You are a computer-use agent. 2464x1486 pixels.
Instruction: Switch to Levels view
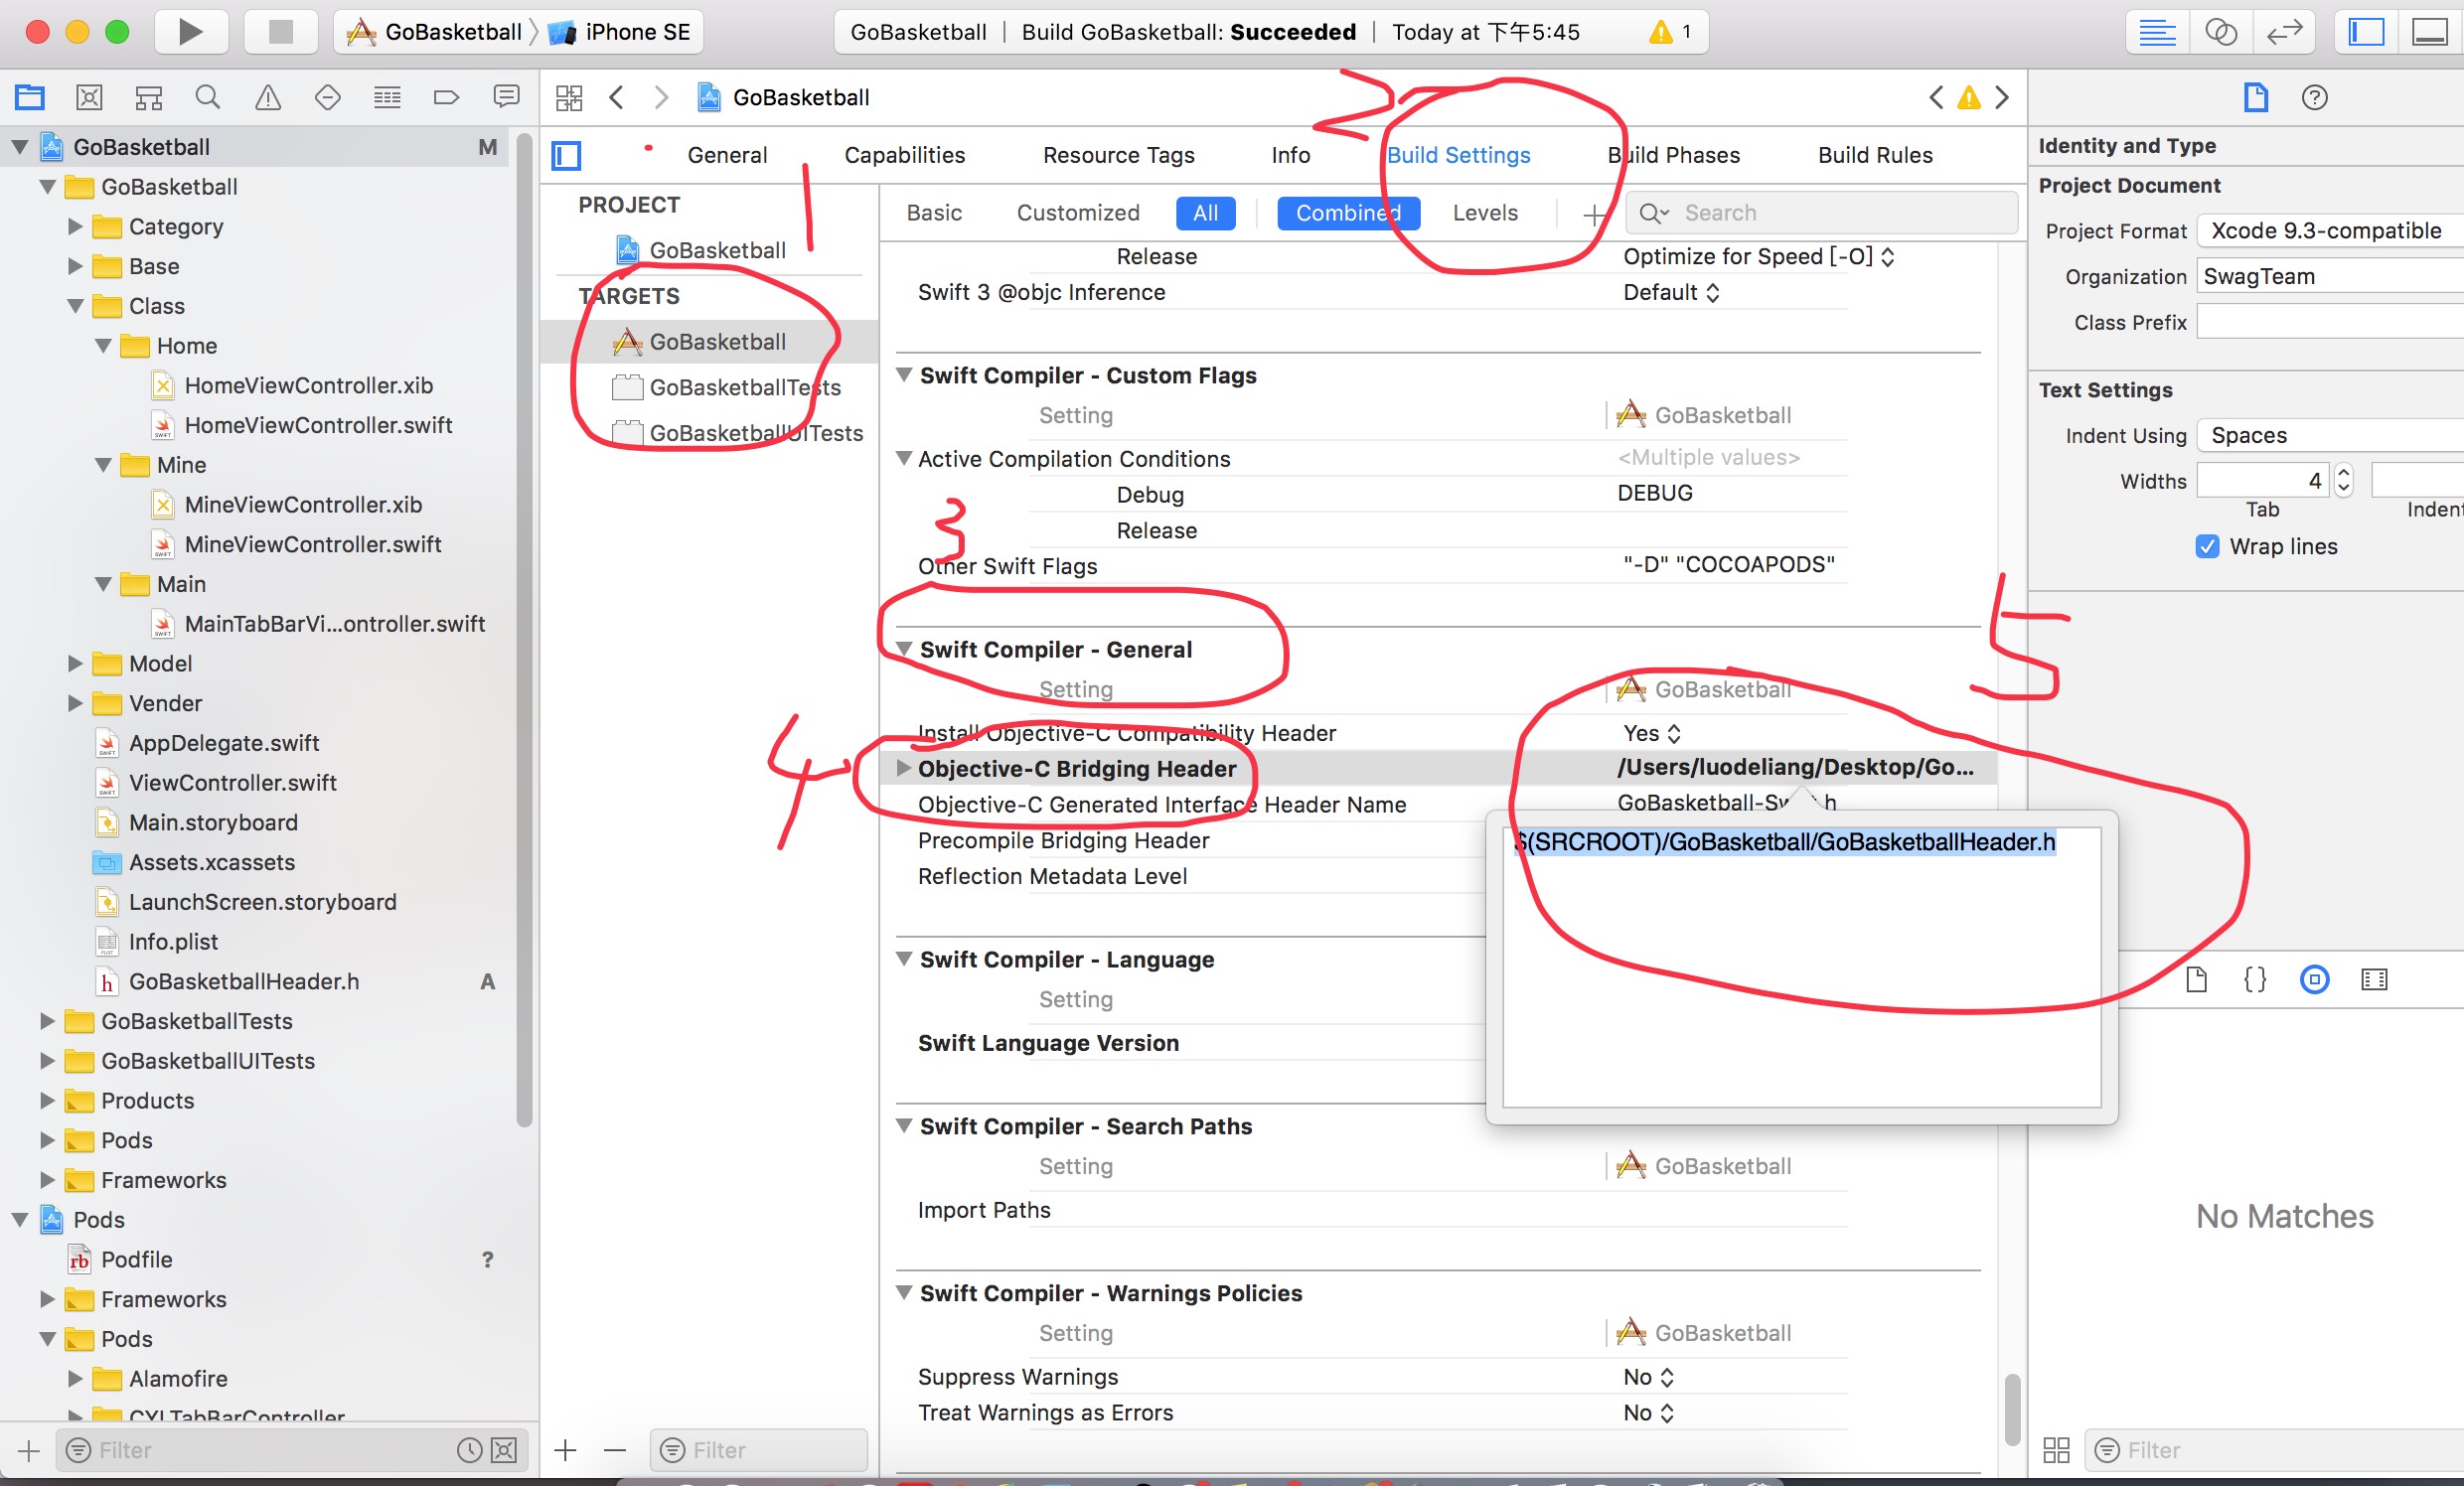click(x=1484, y=212)
